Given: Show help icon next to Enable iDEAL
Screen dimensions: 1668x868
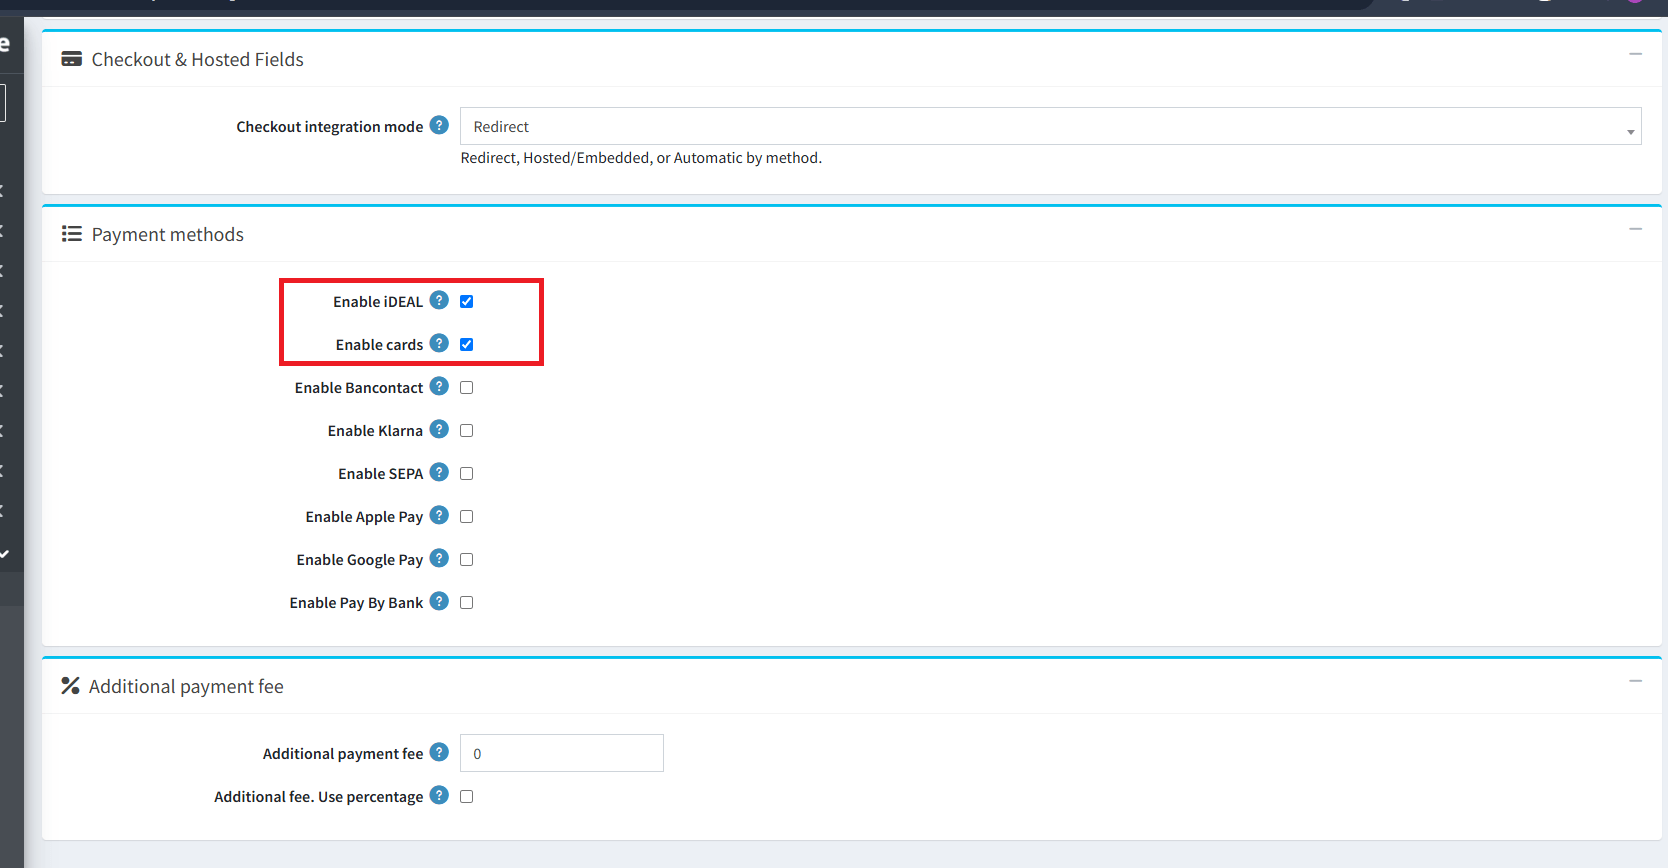Looking at the screenshot, I should (x=439, y=300).
